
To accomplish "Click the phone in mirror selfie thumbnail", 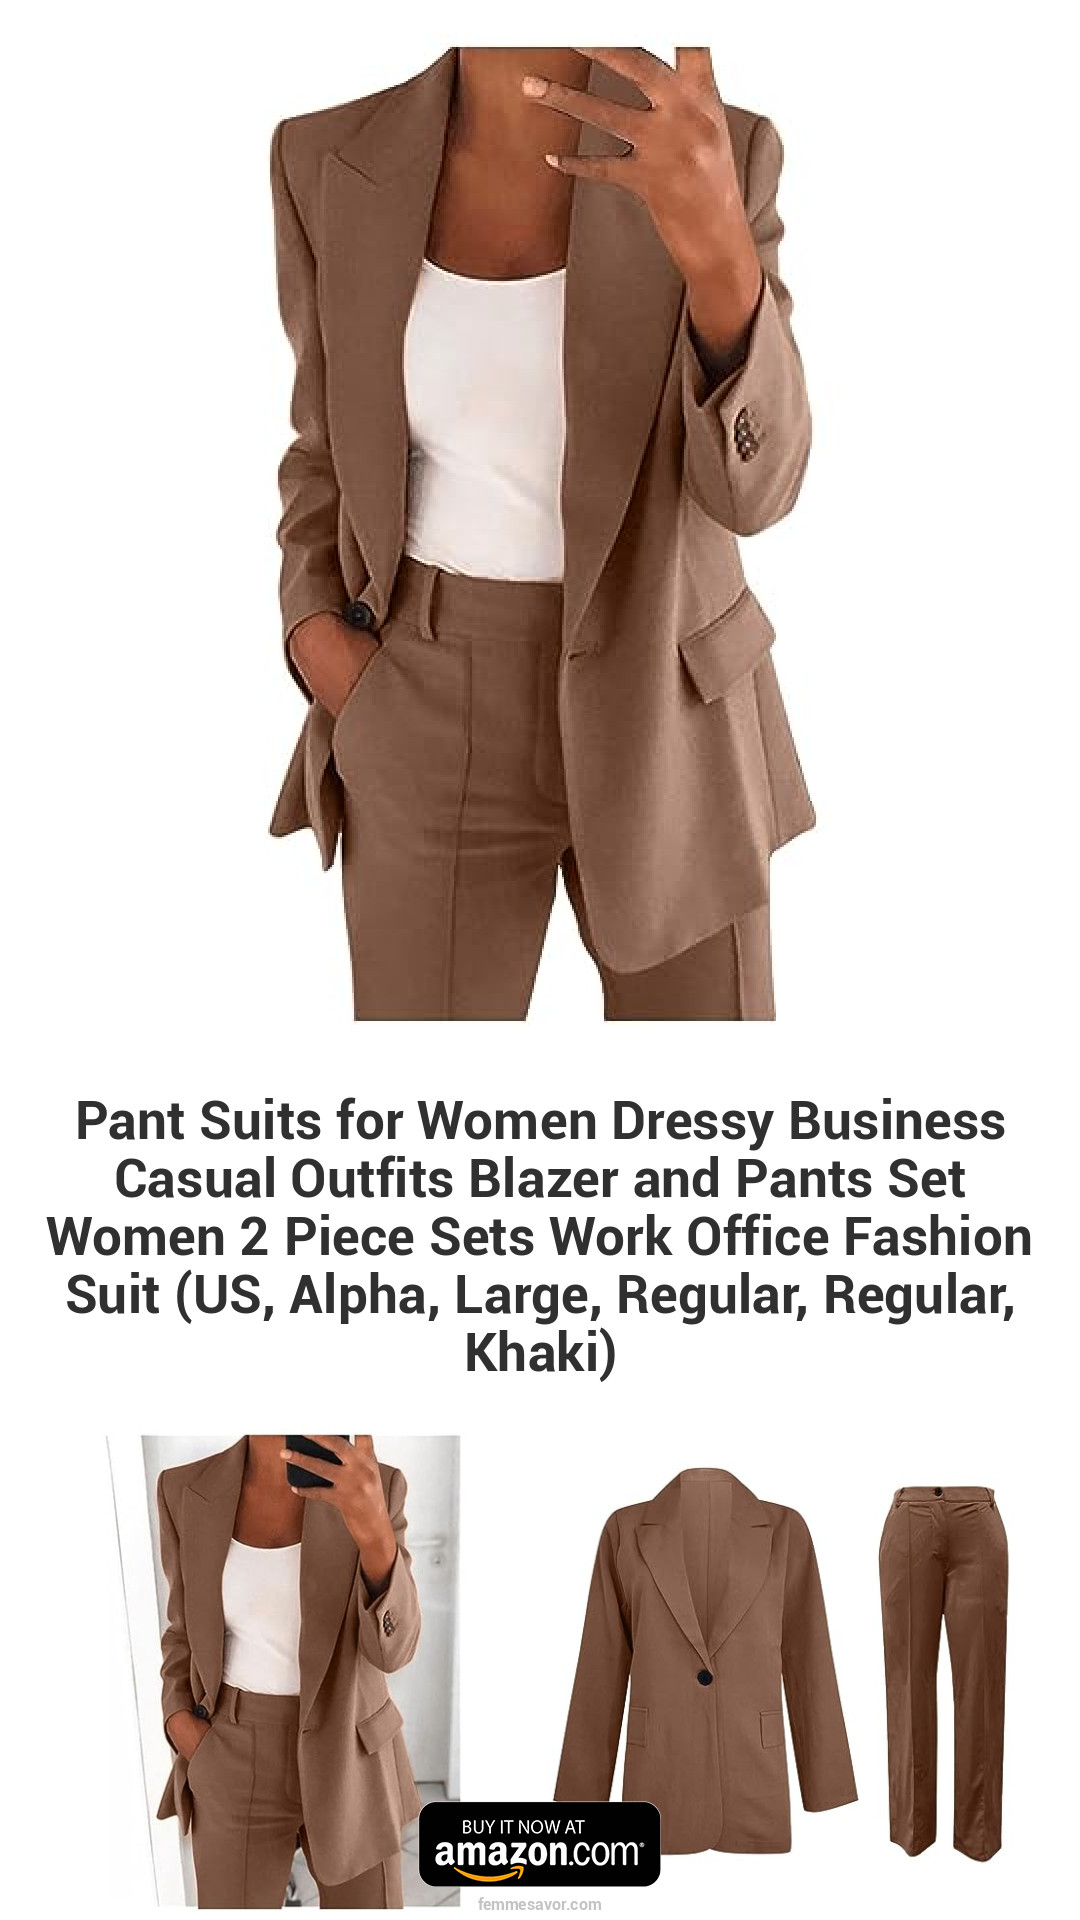I will (x=314, y=1460).
